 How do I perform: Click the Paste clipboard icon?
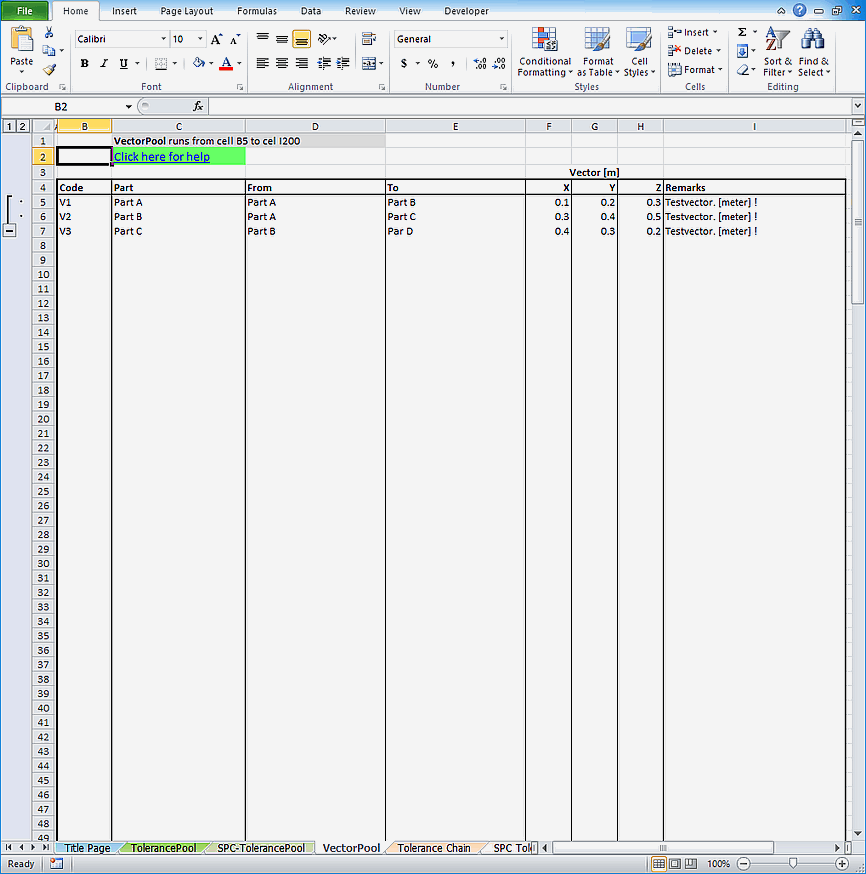point(21,40)
